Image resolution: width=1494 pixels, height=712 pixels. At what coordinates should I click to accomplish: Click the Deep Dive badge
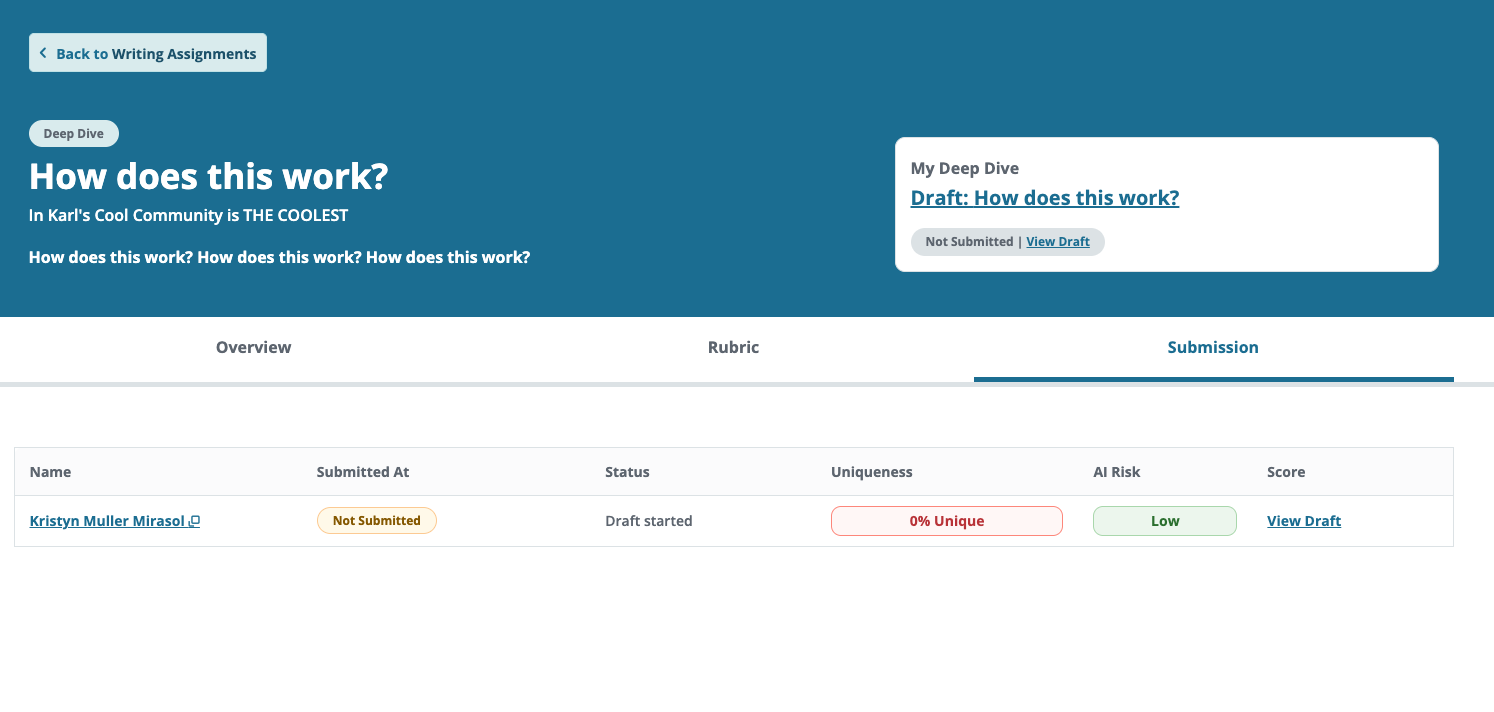coord(74,134)
